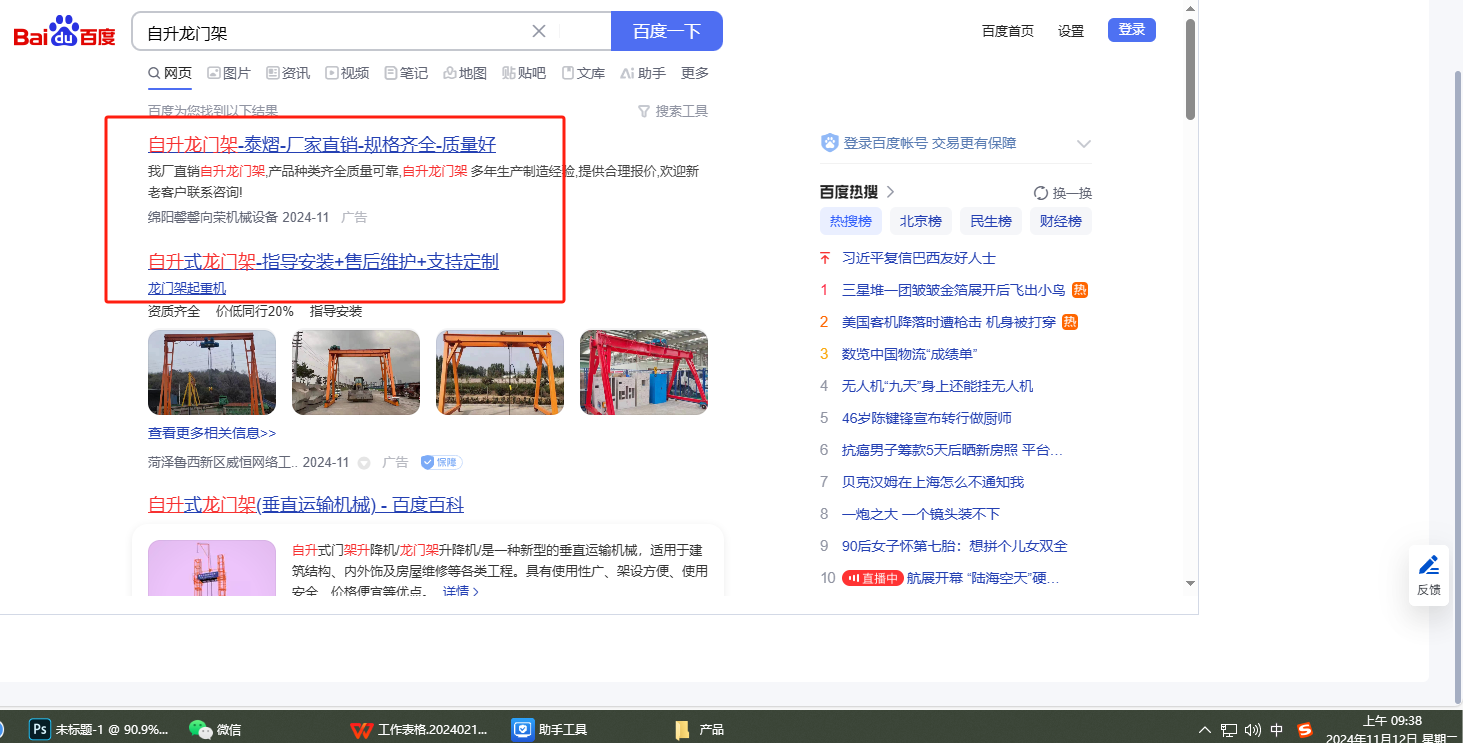Click the Sogou input method tray icon

tap(1305, 730)
